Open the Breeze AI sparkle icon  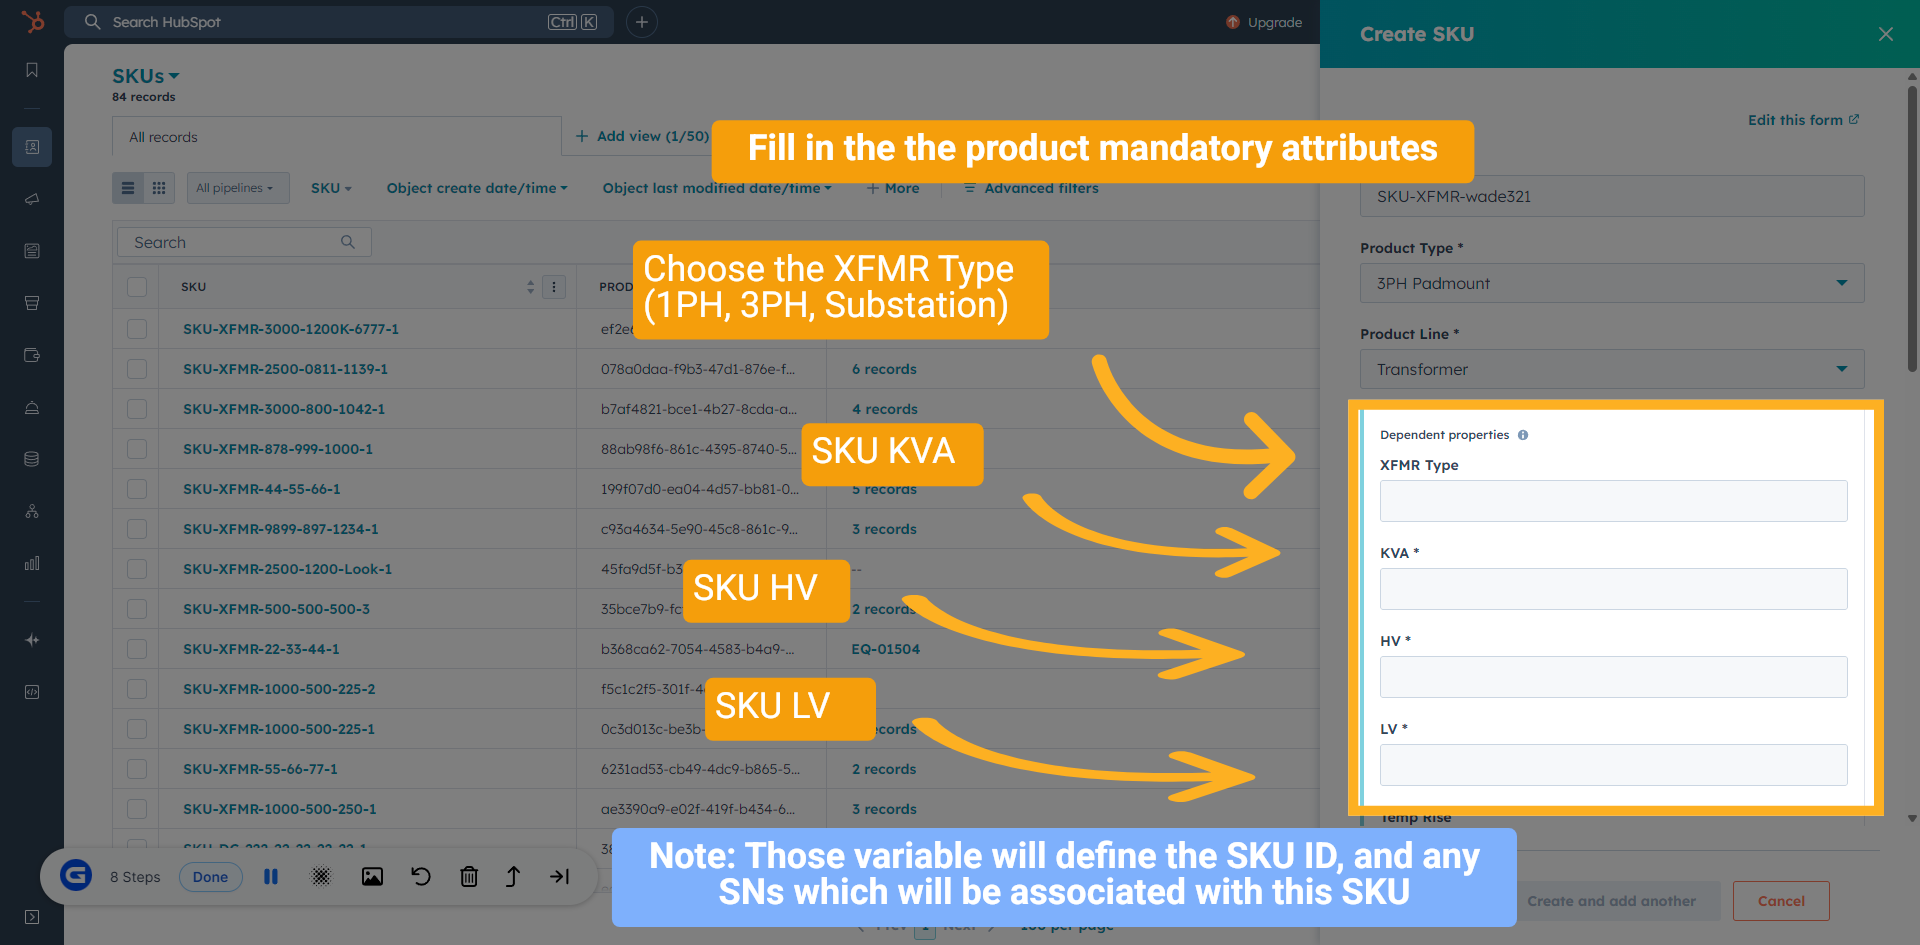32,640
